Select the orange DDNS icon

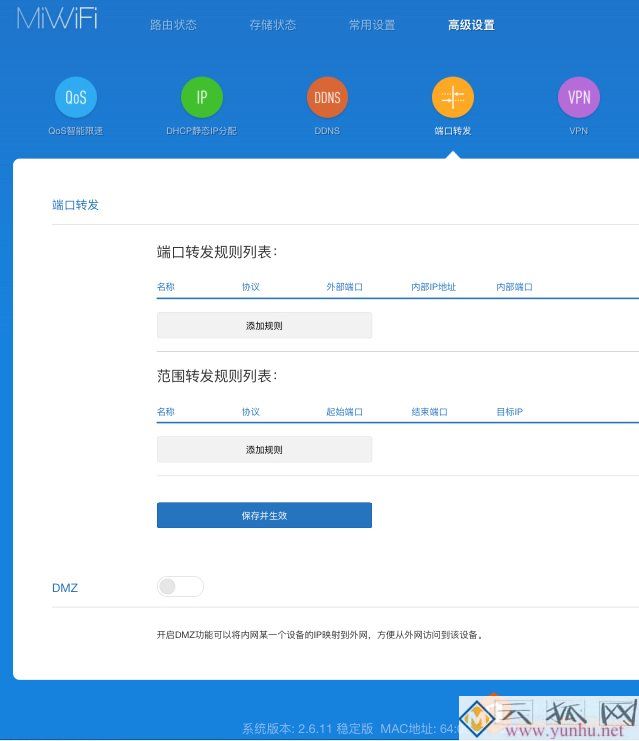point(327,97)
